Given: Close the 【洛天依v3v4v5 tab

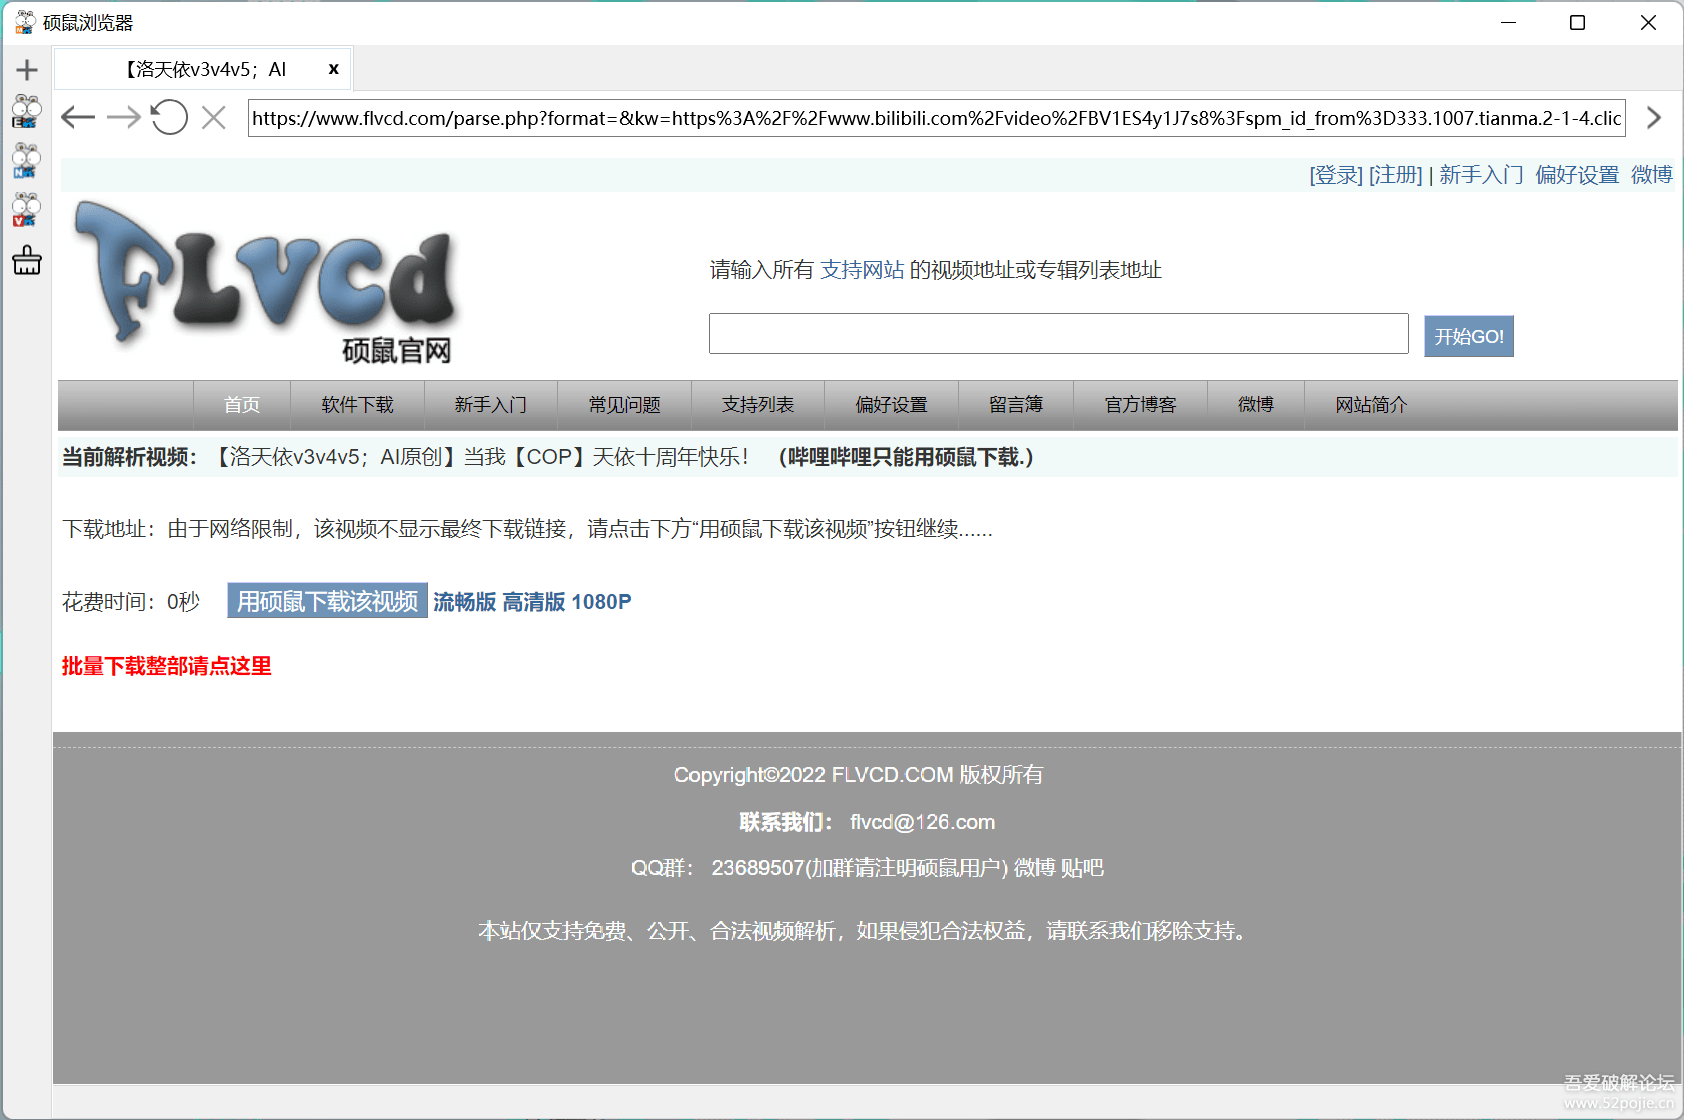Looking at the screenshot, I should click(333, 69).
